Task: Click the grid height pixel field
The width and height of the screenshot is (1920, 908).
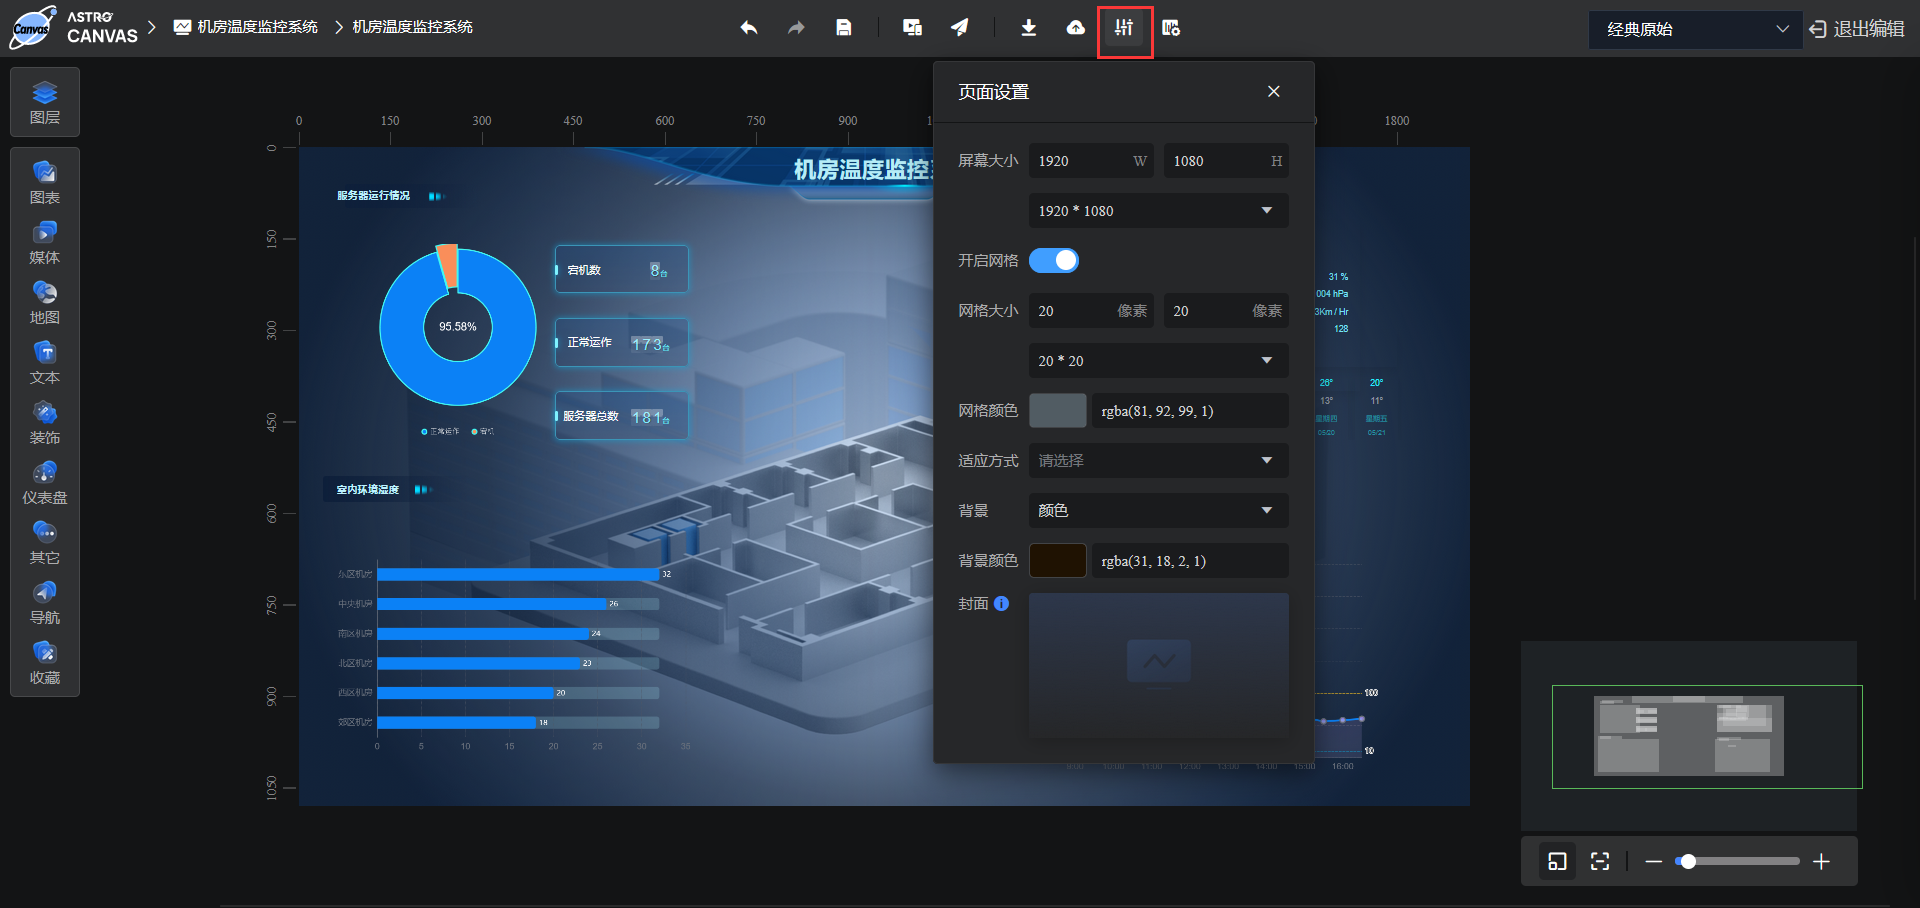Action: click(x=1226, y=310)
